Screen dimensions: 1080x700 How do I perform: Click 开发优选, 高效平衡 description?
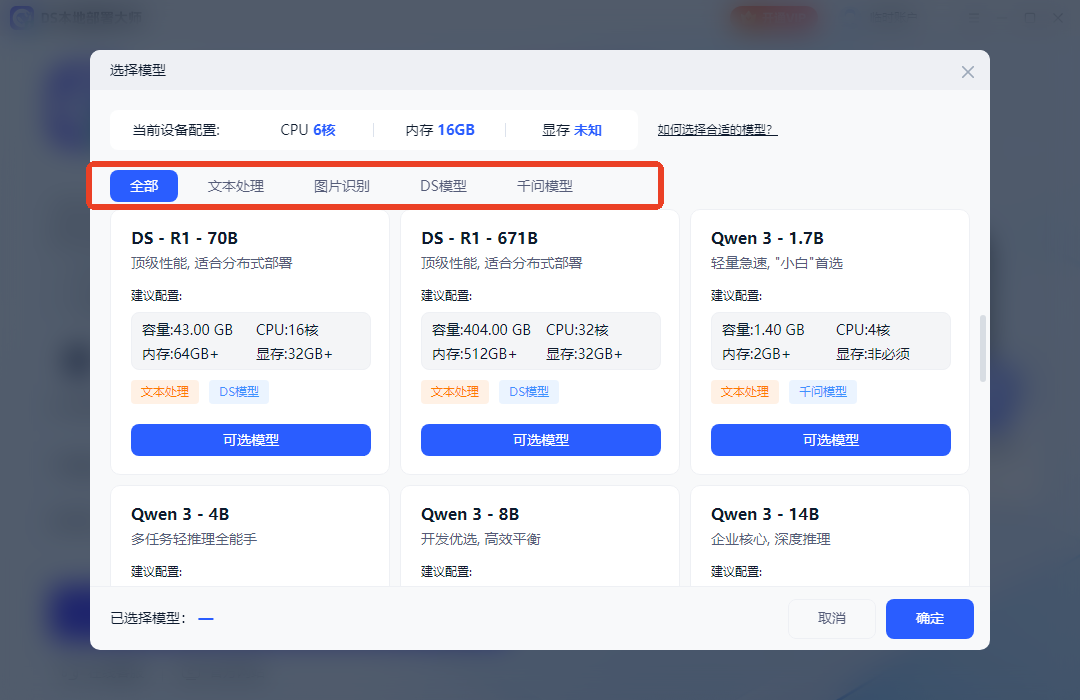point(481,539)
